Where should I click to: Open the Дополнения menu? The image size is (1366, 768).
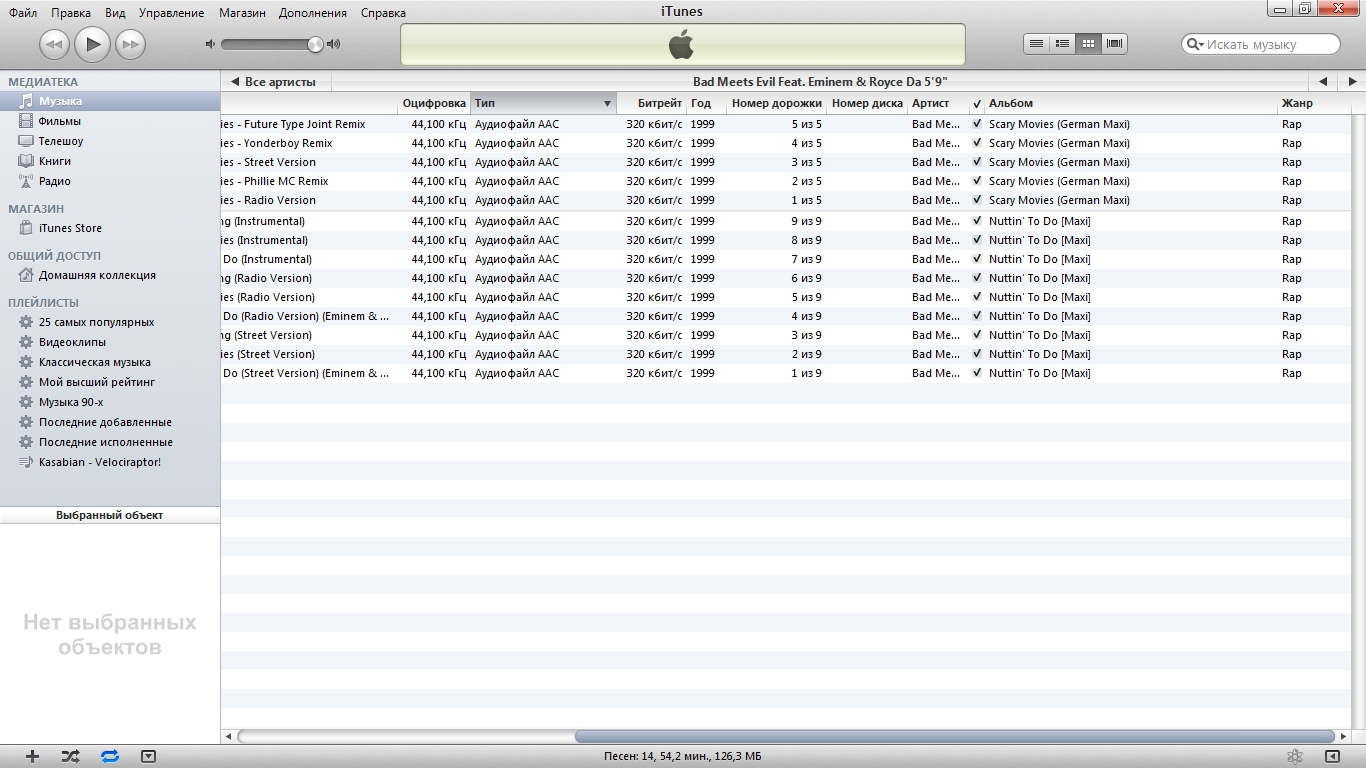313,13
